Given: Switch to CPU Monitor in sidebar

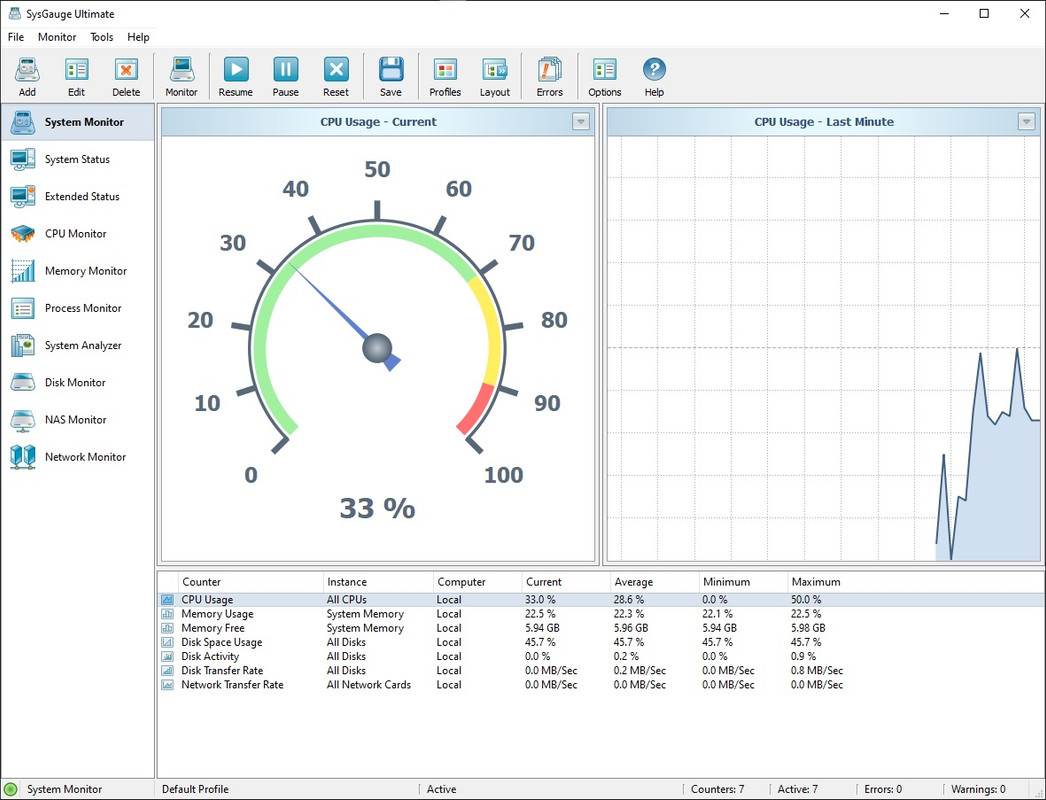Looking at the screenshot, I should (x=77, y=234).
